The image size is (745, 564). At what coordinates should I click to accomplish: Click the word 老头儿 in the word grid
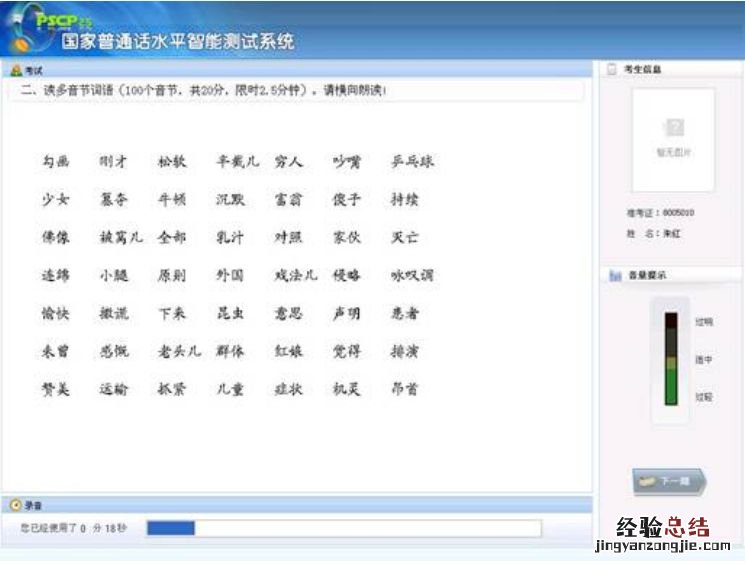[x=179, y=352]
